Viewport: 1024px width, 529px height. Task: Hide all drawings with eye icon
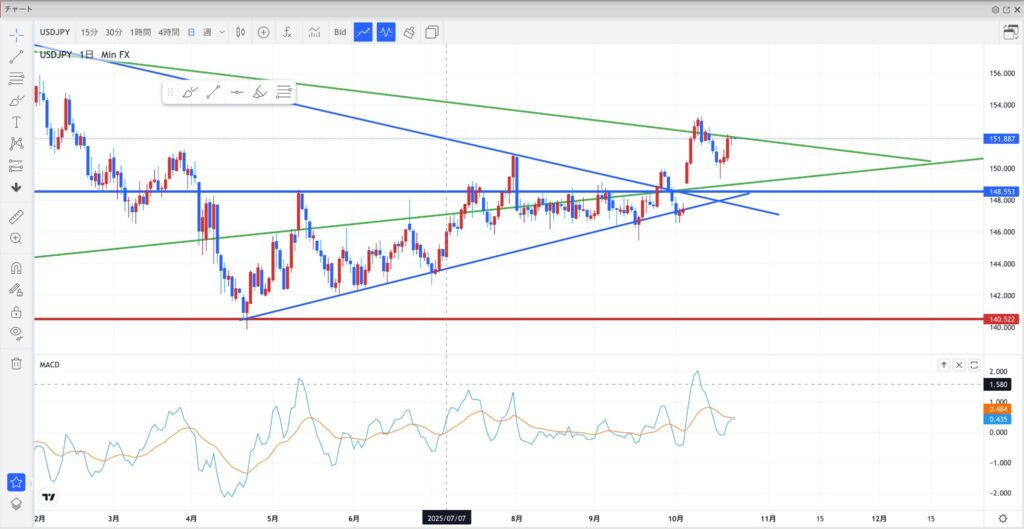pos(16,332)
